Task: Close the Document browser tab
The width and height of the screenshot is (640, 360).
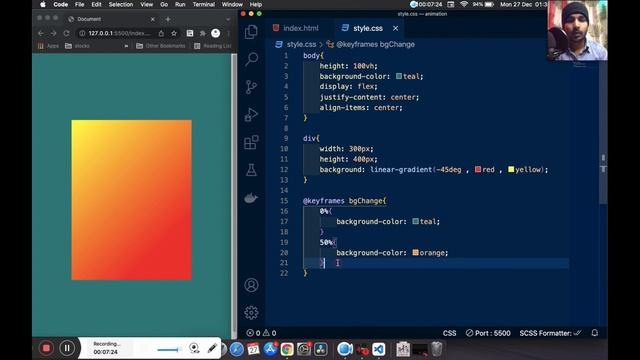Action: (x=153, y=19)
